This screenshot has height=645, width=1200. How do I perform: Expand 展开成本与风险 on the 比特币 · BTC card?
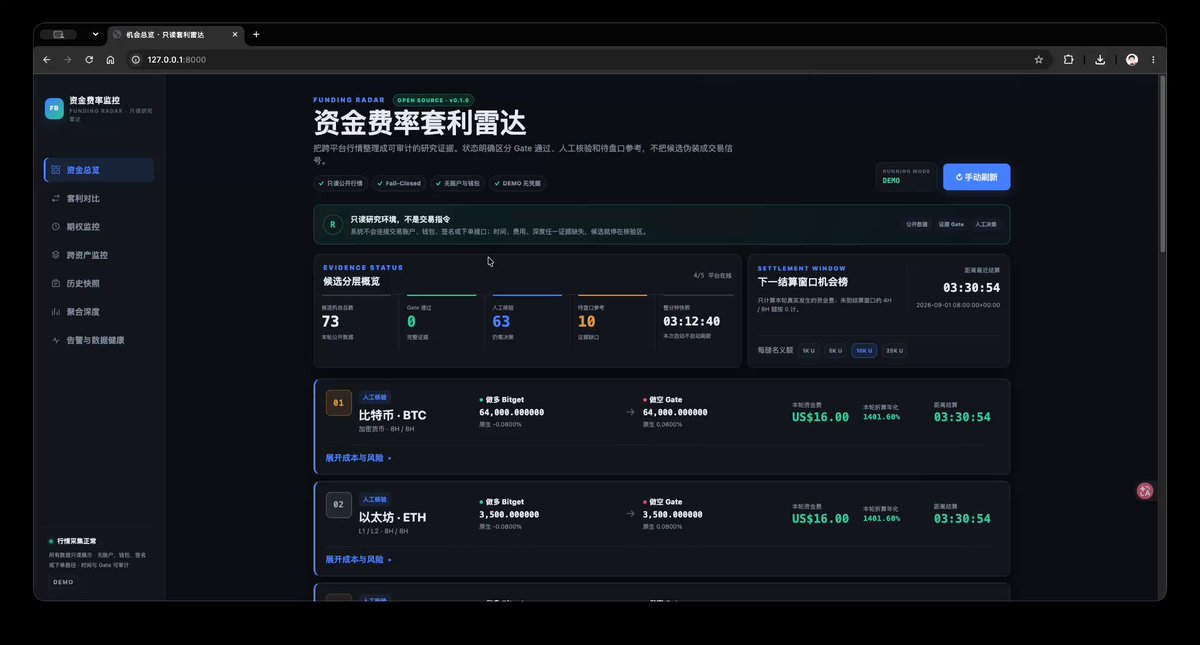[x=358, y=458]
